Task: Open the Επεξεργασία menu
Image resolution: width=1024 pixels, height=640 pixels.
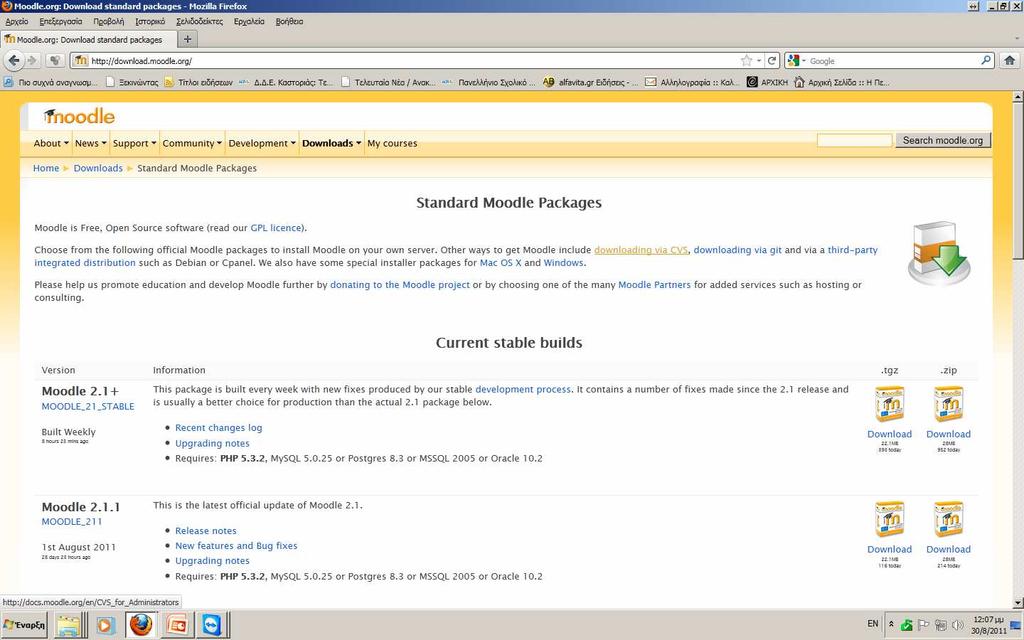Action: click(x=61, y=22)
